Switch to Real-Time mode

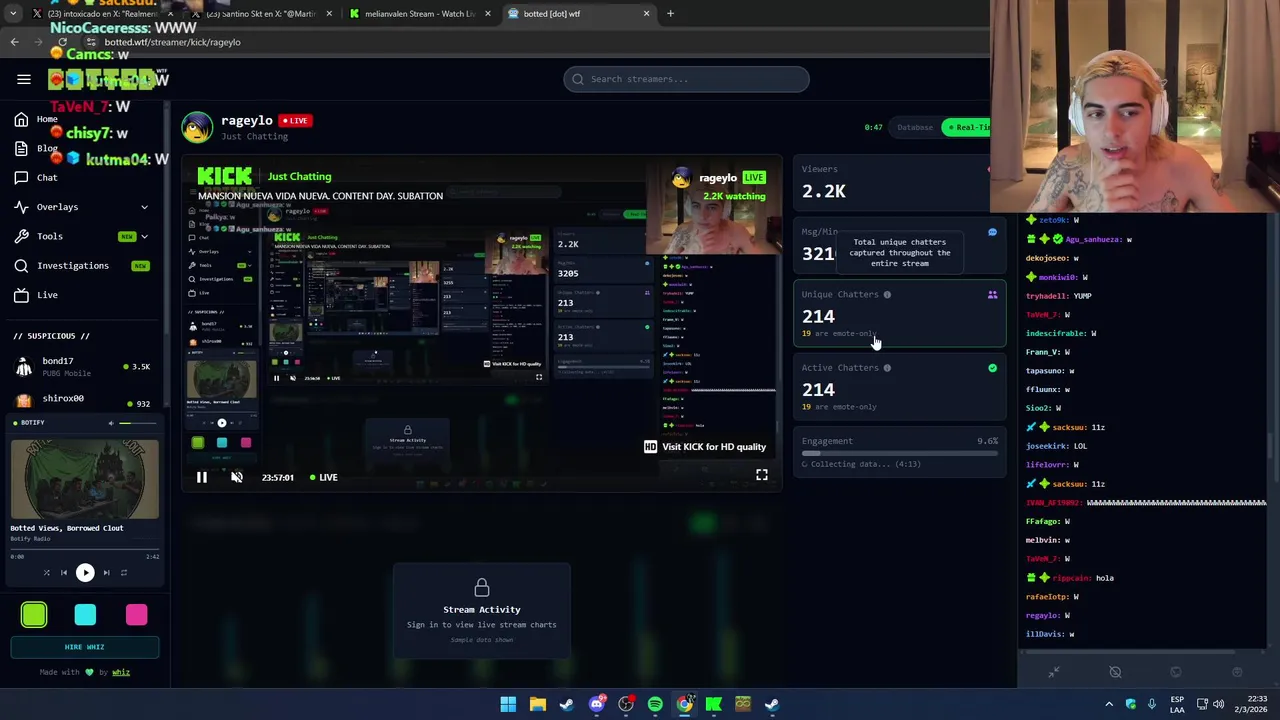[x=967, y=127]
